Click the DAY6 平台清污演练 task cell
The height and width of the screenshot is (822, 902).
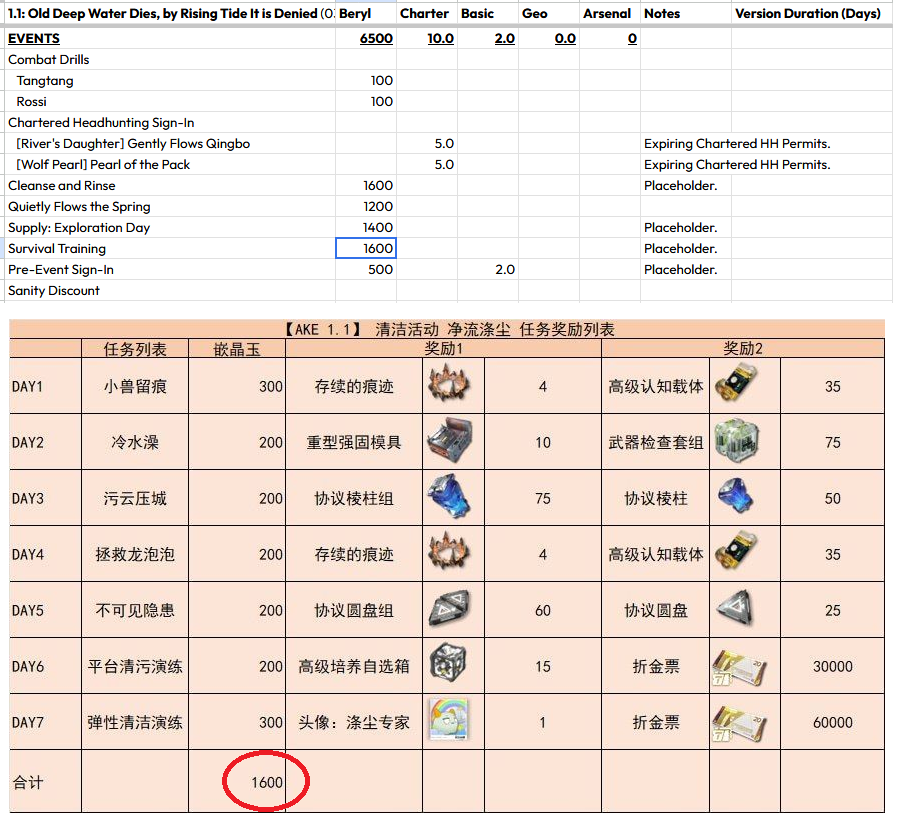[135, 666]
